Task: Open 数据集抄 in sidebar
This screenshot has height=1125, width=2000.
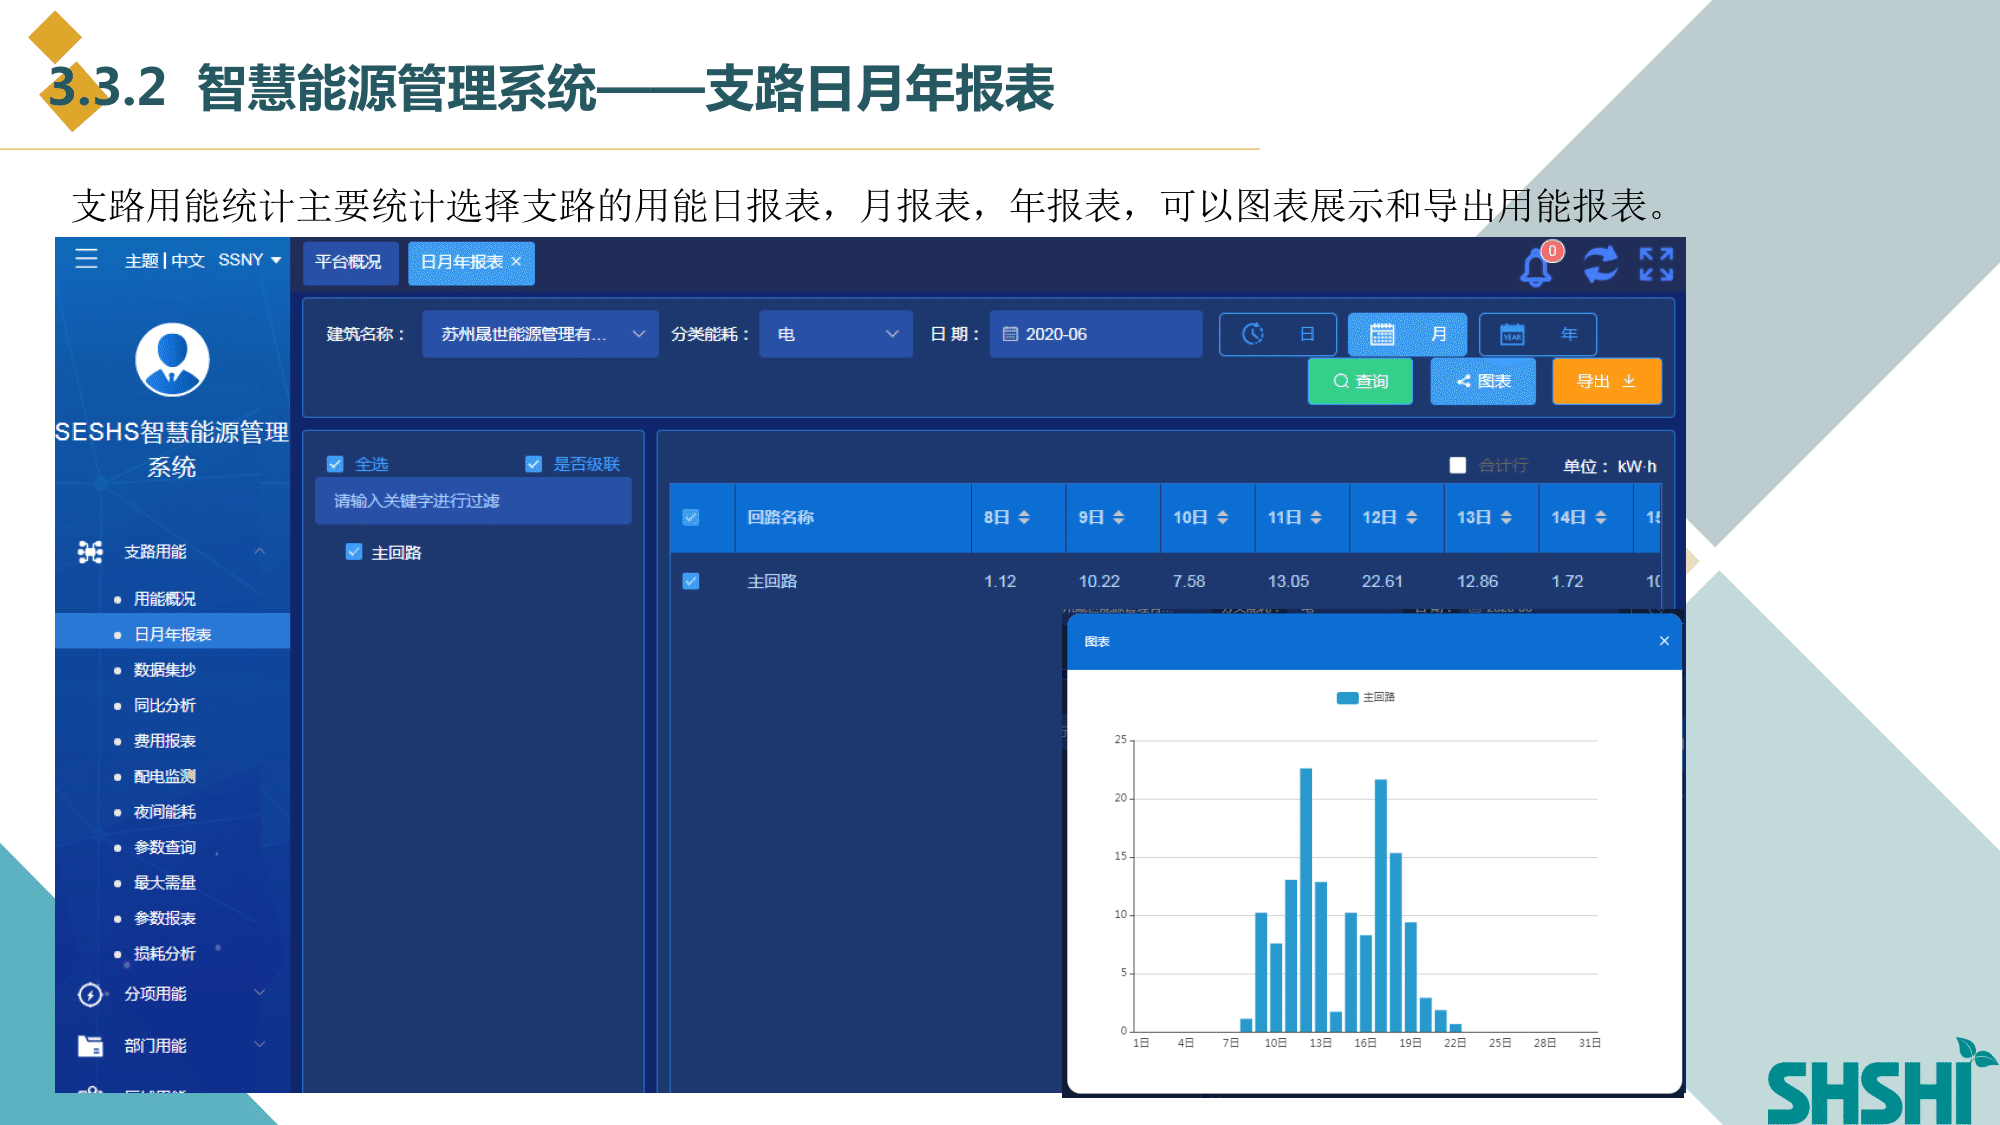Action: pyautogui.click(x=165, y=670)
